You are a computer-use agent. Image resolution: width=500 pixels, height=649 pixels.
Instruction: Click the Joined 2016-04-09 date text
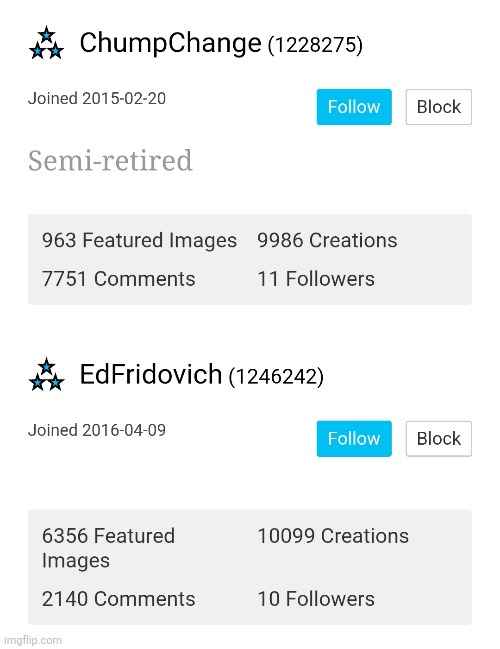tap(97, 430)
